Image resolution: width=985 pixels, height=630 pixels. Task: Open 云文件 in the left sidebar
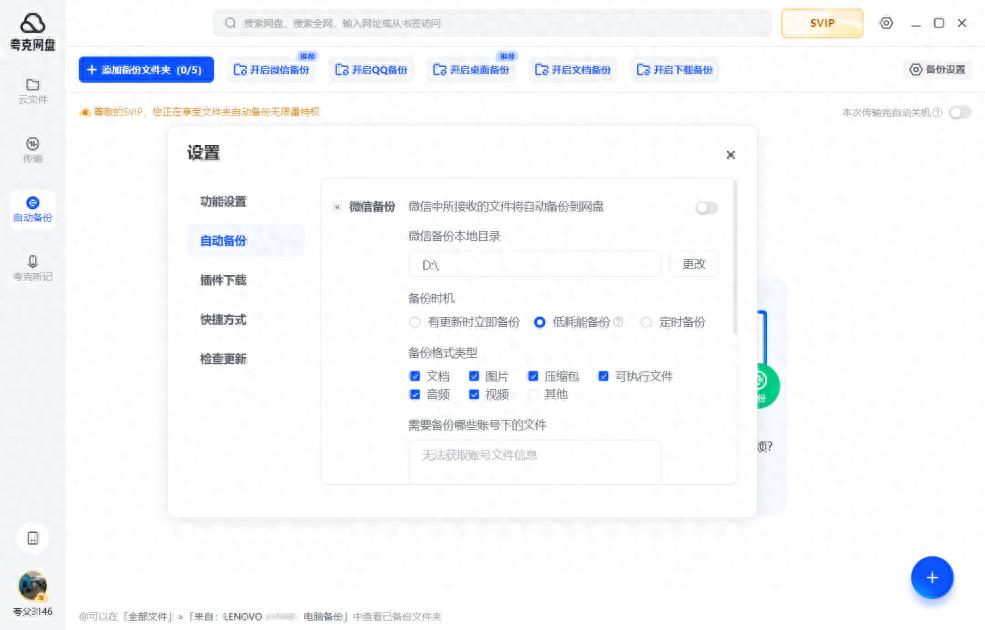32,90
